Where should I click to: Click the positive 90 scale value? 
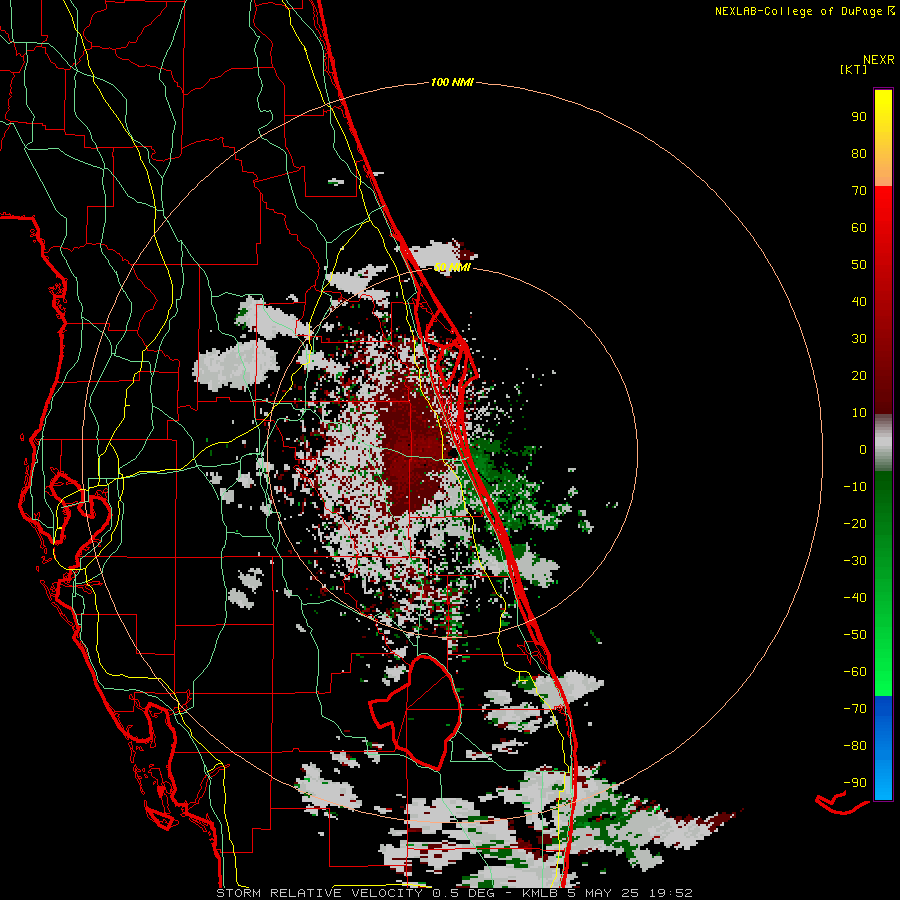click(x=859, y=117)
